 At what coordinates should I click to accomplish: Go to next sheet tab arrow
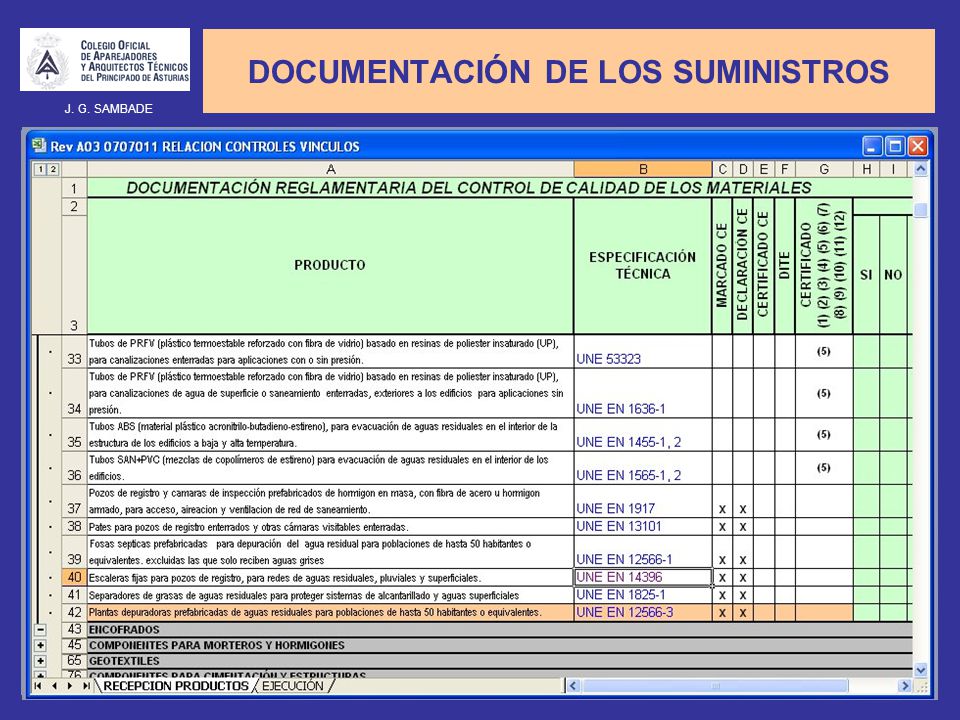69,686
